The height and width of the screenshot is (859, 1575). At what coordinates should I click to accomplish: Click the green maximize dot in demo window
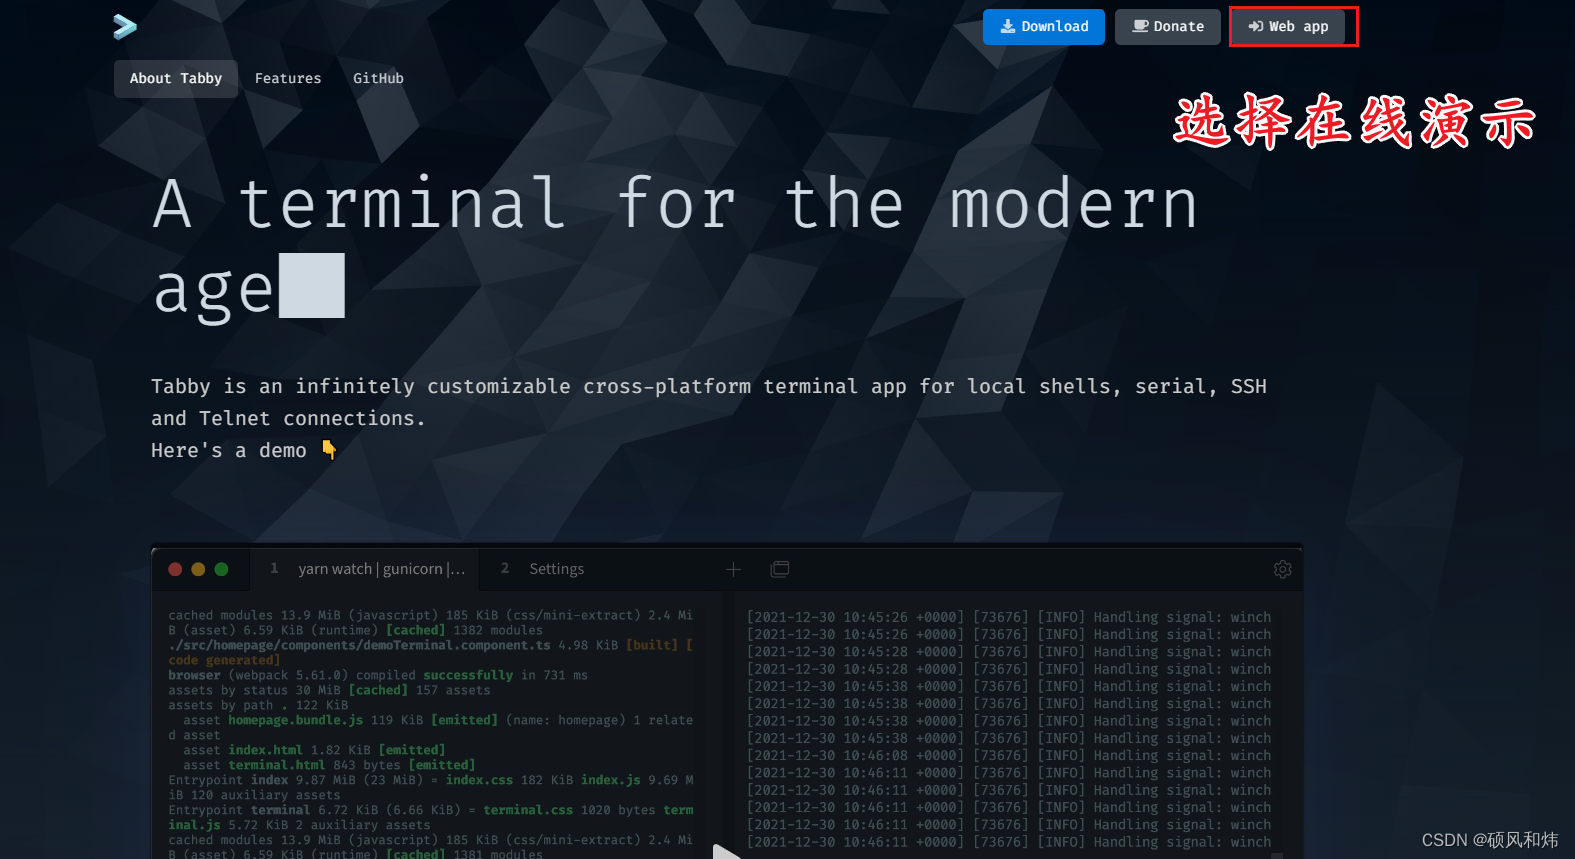(221, 569)
